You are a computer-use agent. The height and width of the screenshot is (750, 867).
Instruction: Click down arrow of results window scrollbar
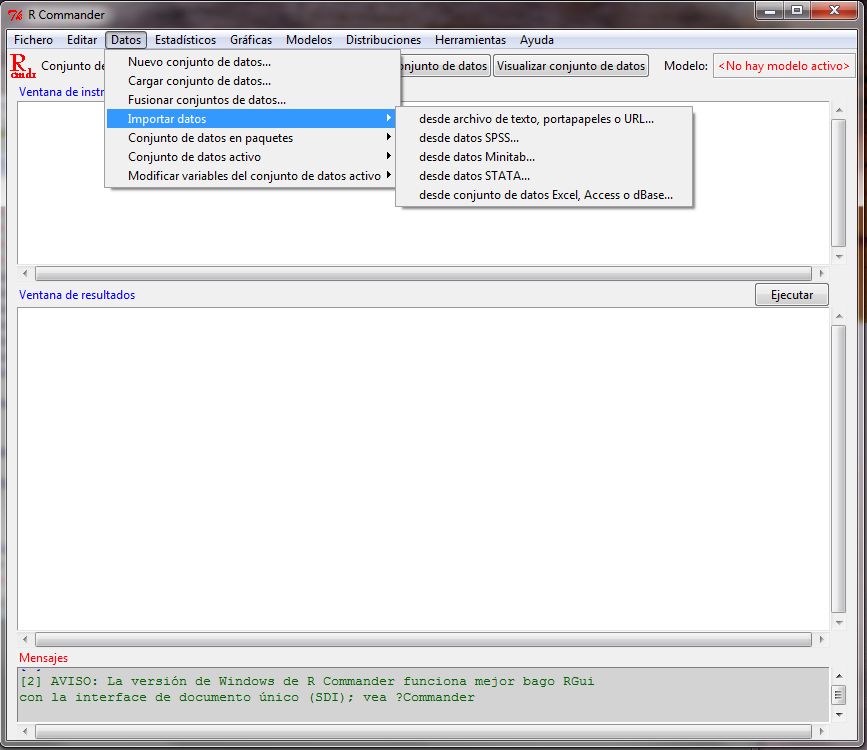point(839,623)
